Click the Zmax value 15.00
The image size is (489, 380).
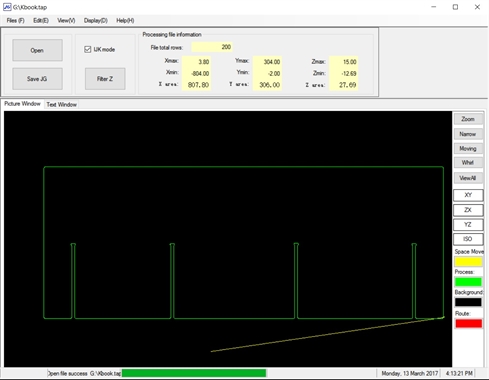(344, 62)
